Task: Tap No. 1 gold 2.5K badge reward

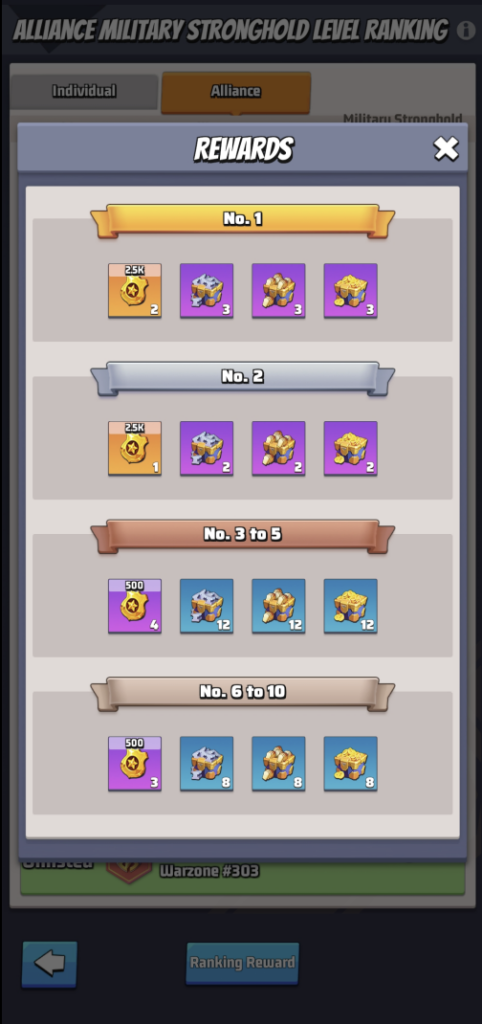Action: [x=135, y=291]
